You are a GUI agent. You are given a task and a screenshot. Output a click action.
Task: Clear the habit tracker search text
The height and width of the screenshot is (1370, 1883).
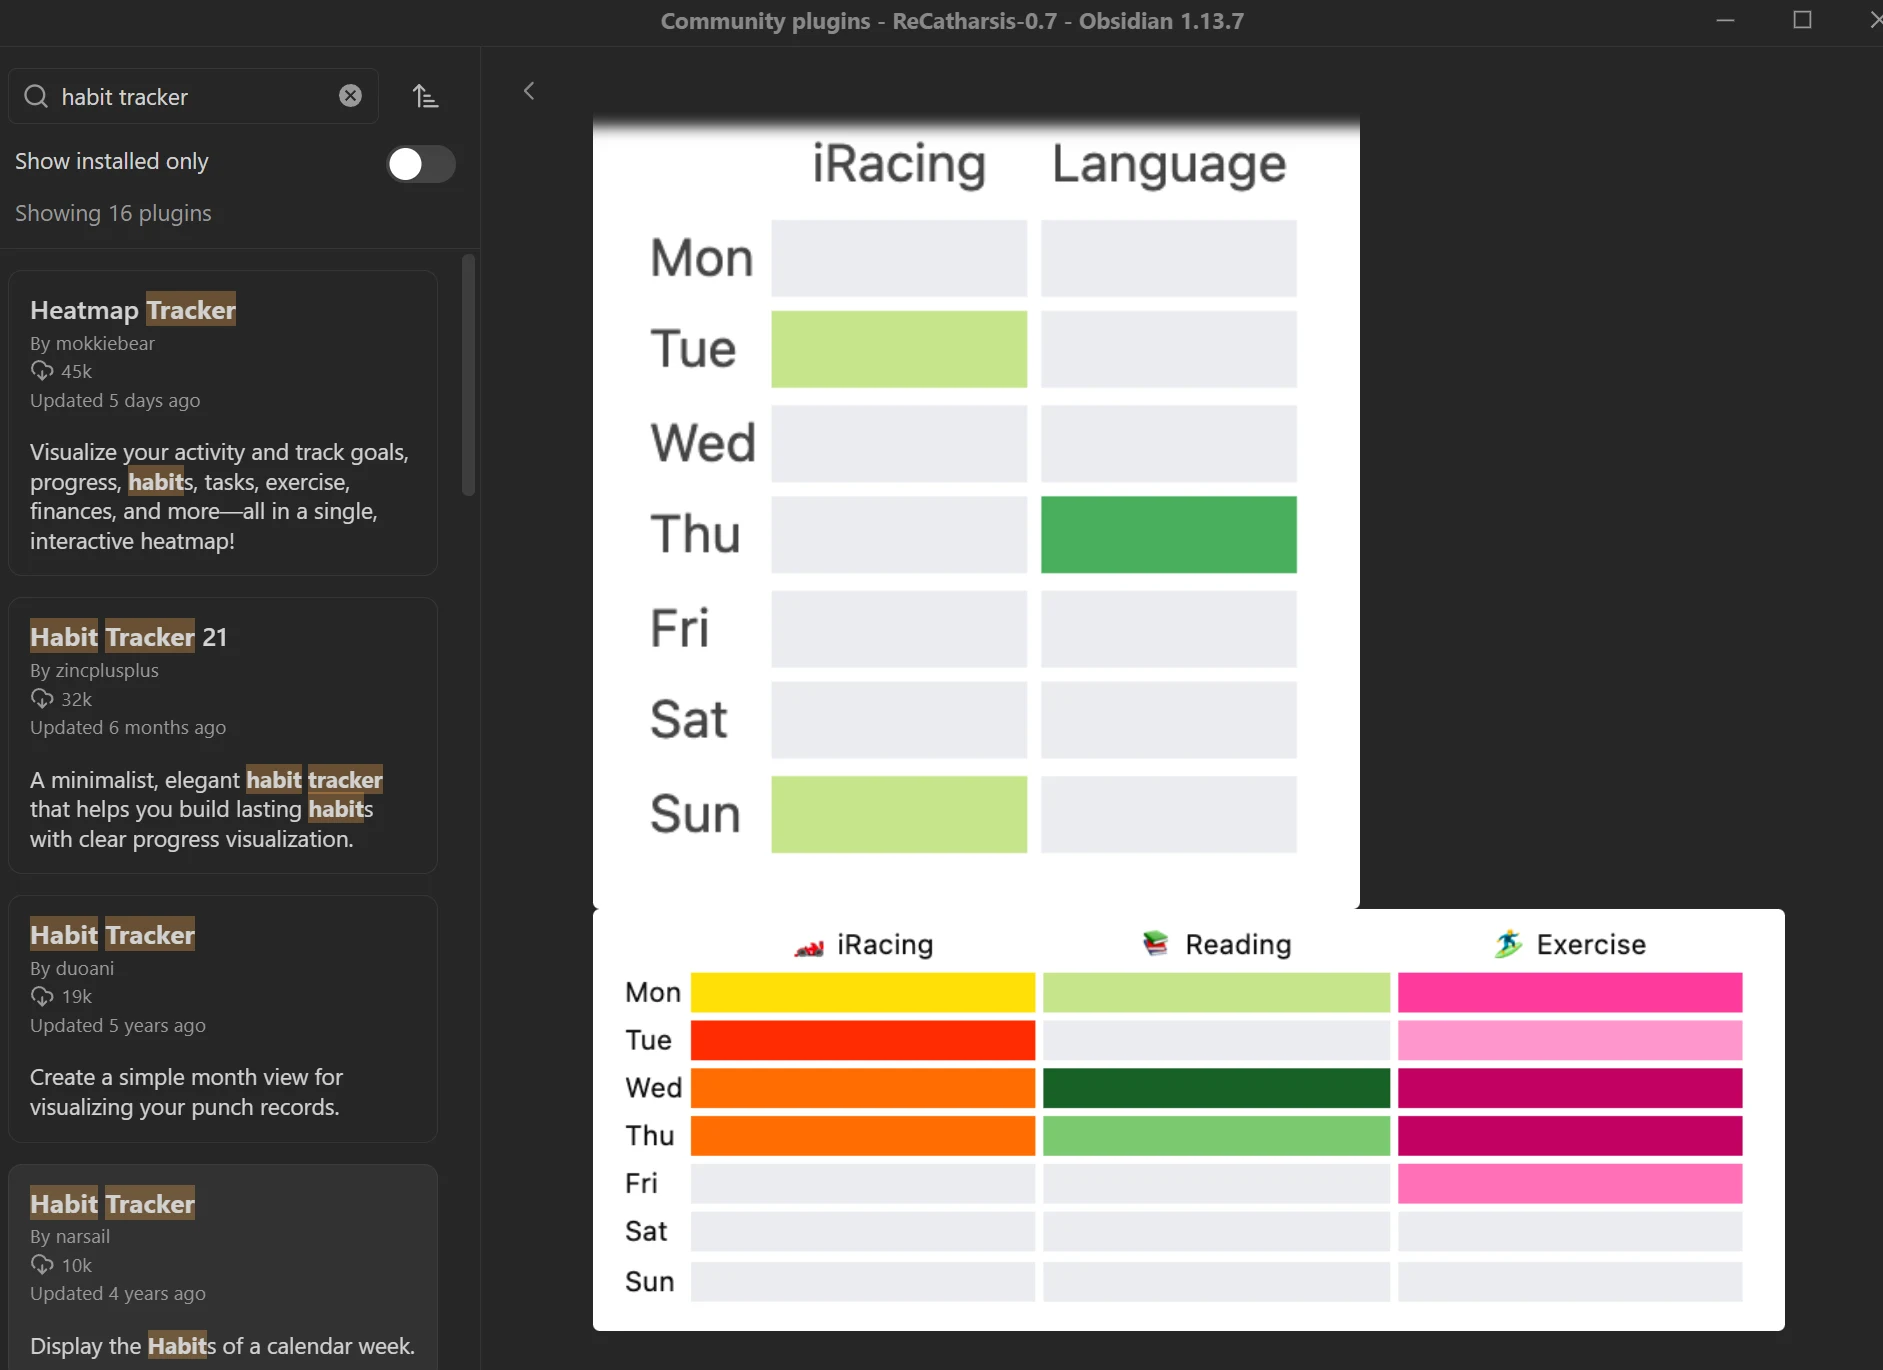point(350,96)
